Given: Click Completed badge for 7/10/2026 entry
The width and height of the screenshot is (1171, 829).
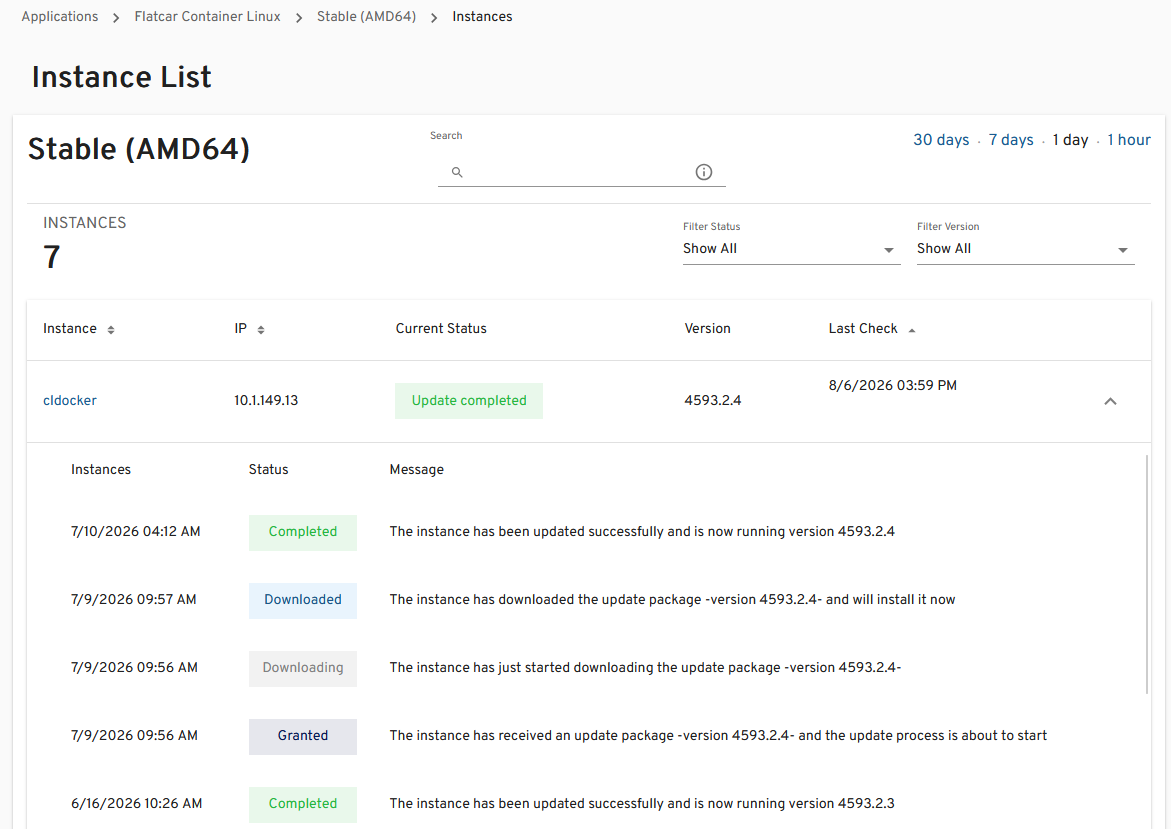Looking at the screenshot, I should (302, 533).
